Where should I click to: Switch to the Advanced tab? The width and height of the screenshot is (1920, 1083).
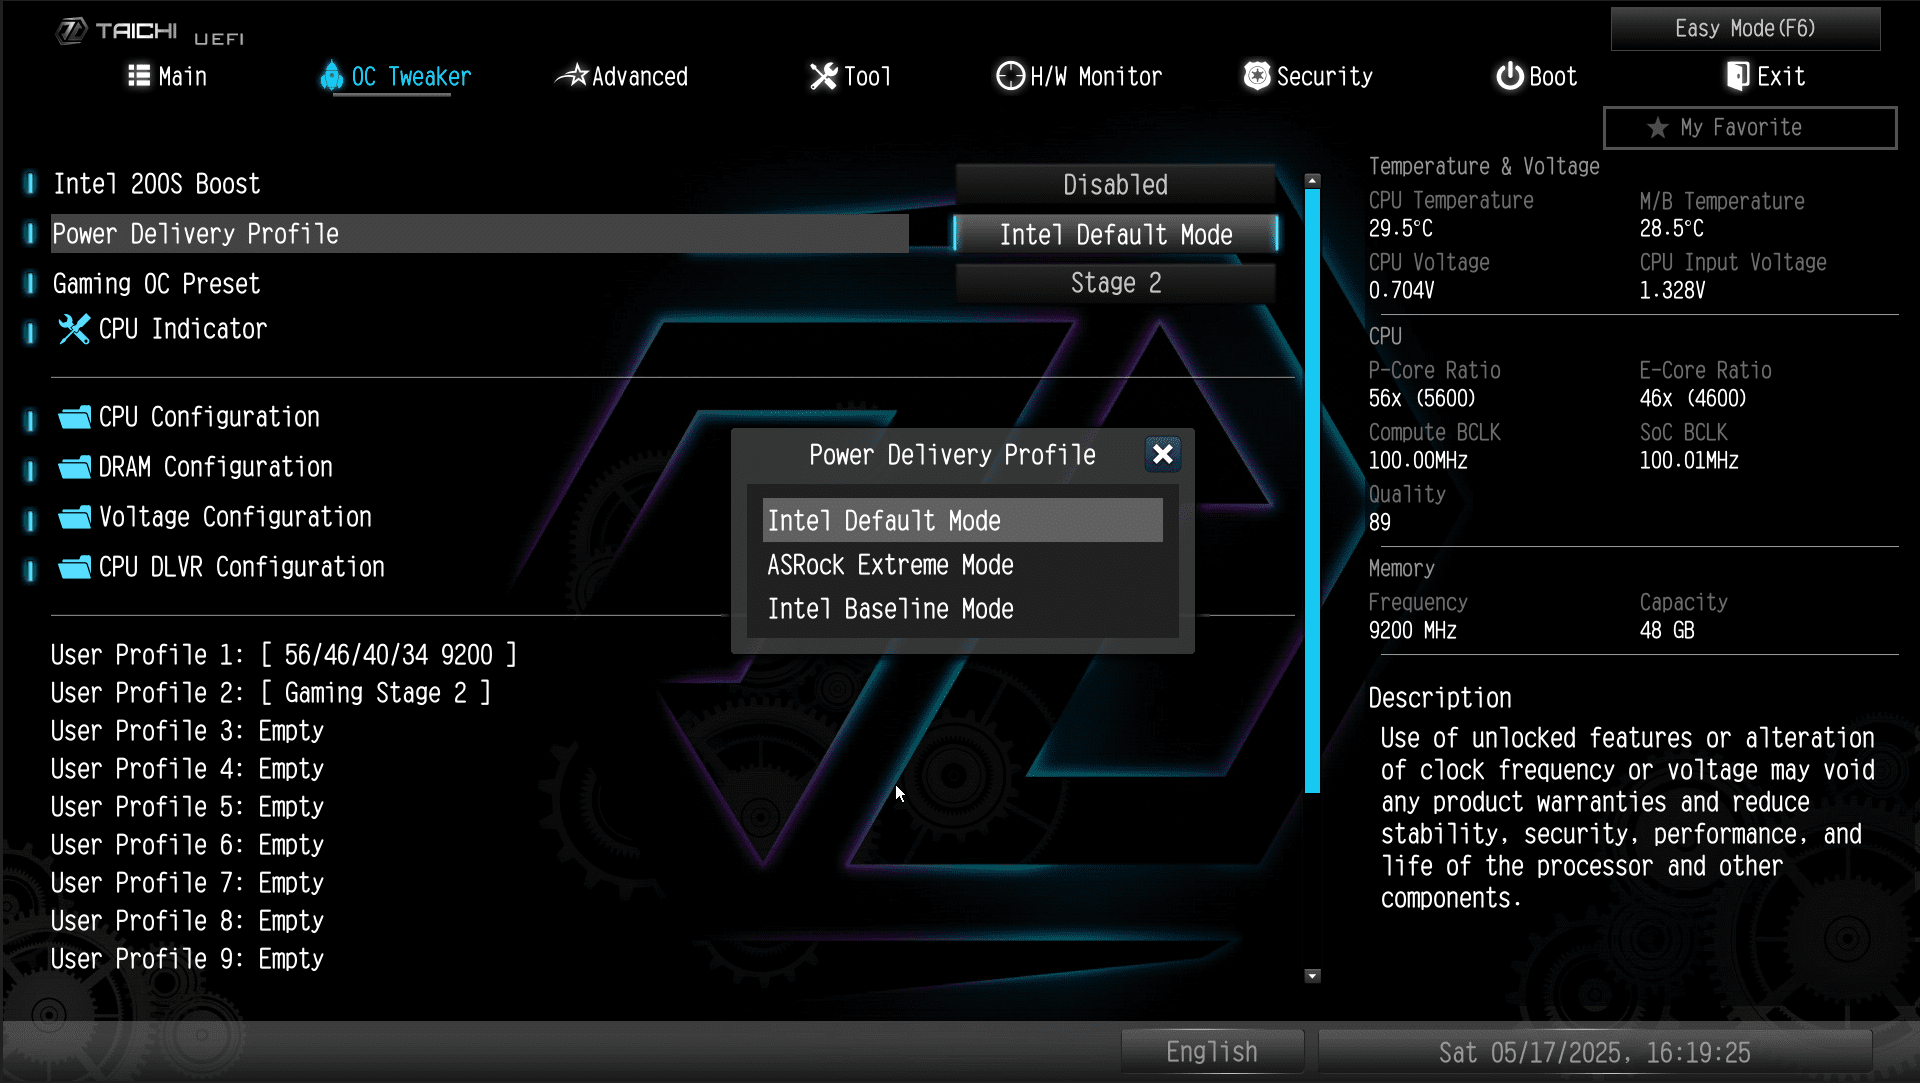622,76
